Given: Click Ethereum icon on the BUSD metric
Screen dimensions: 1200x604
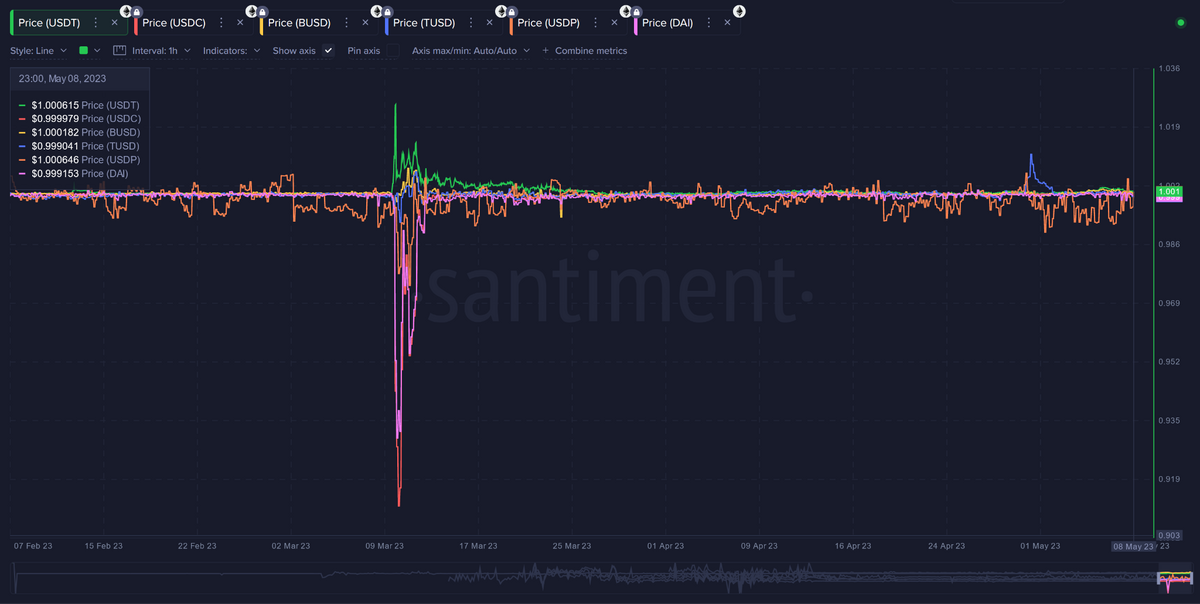Looking at the screenshot, I should [x=376, y=10].
